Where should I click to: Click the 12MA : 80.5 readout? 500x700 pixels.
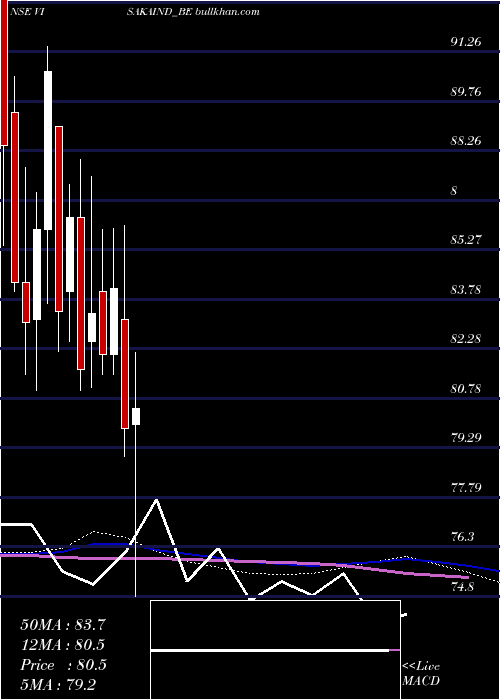[63, 645]
